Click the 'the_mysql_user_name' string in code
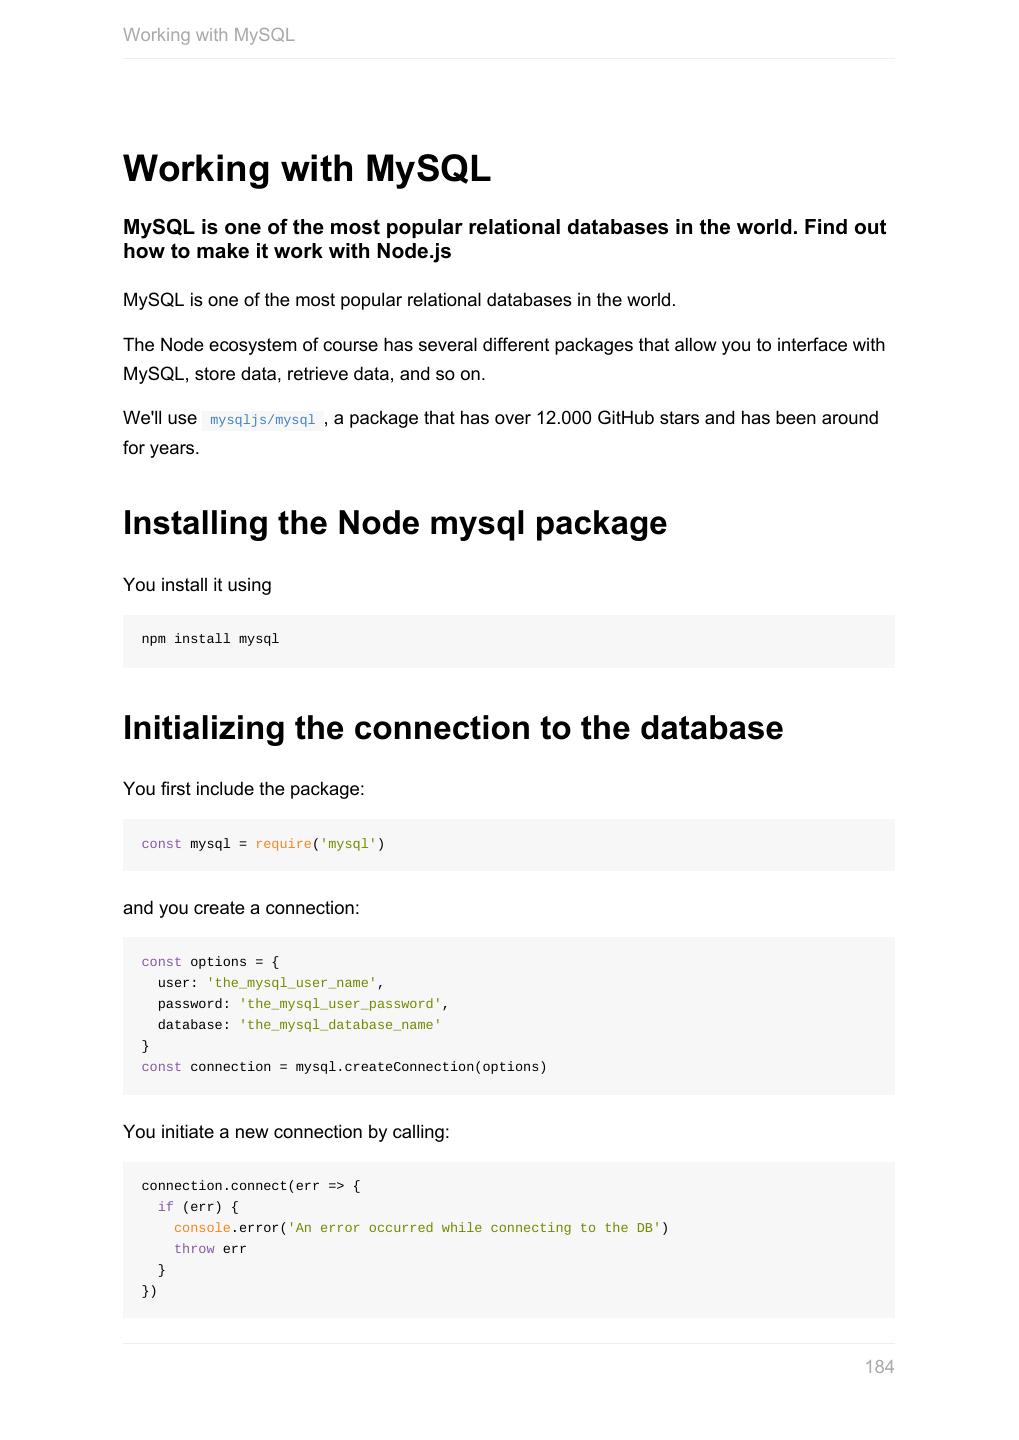The image size is (1019, 1440). 291,983
